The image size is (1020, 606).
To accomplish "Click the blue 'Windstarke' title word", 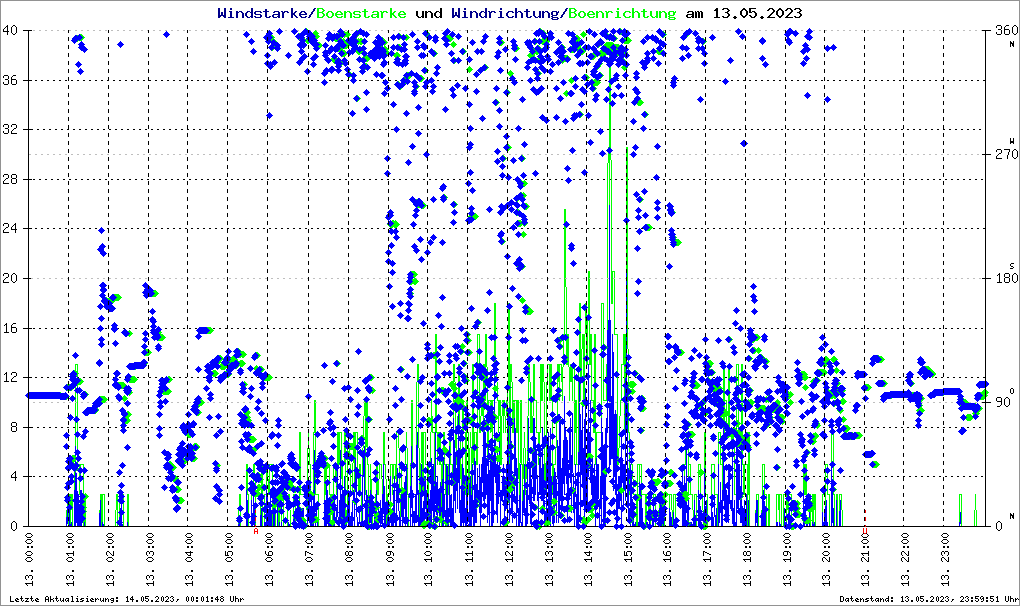I will pyautogui.click(x=265, y=13).
